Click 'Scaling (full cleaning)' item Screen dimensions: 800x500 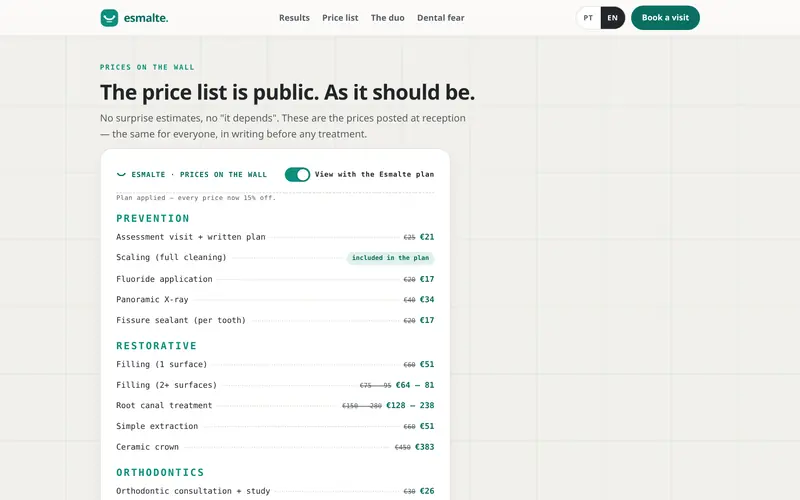(171, 257)
